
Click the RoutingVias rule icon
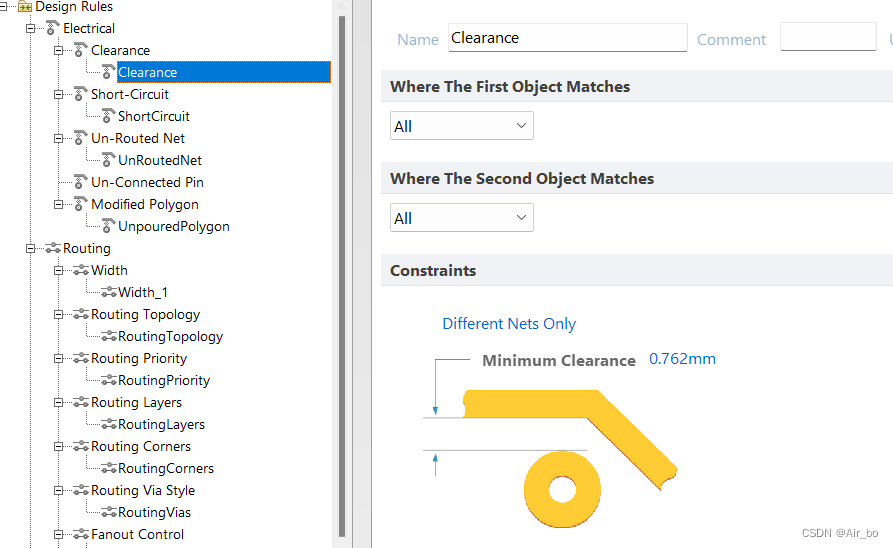[108, 512]
